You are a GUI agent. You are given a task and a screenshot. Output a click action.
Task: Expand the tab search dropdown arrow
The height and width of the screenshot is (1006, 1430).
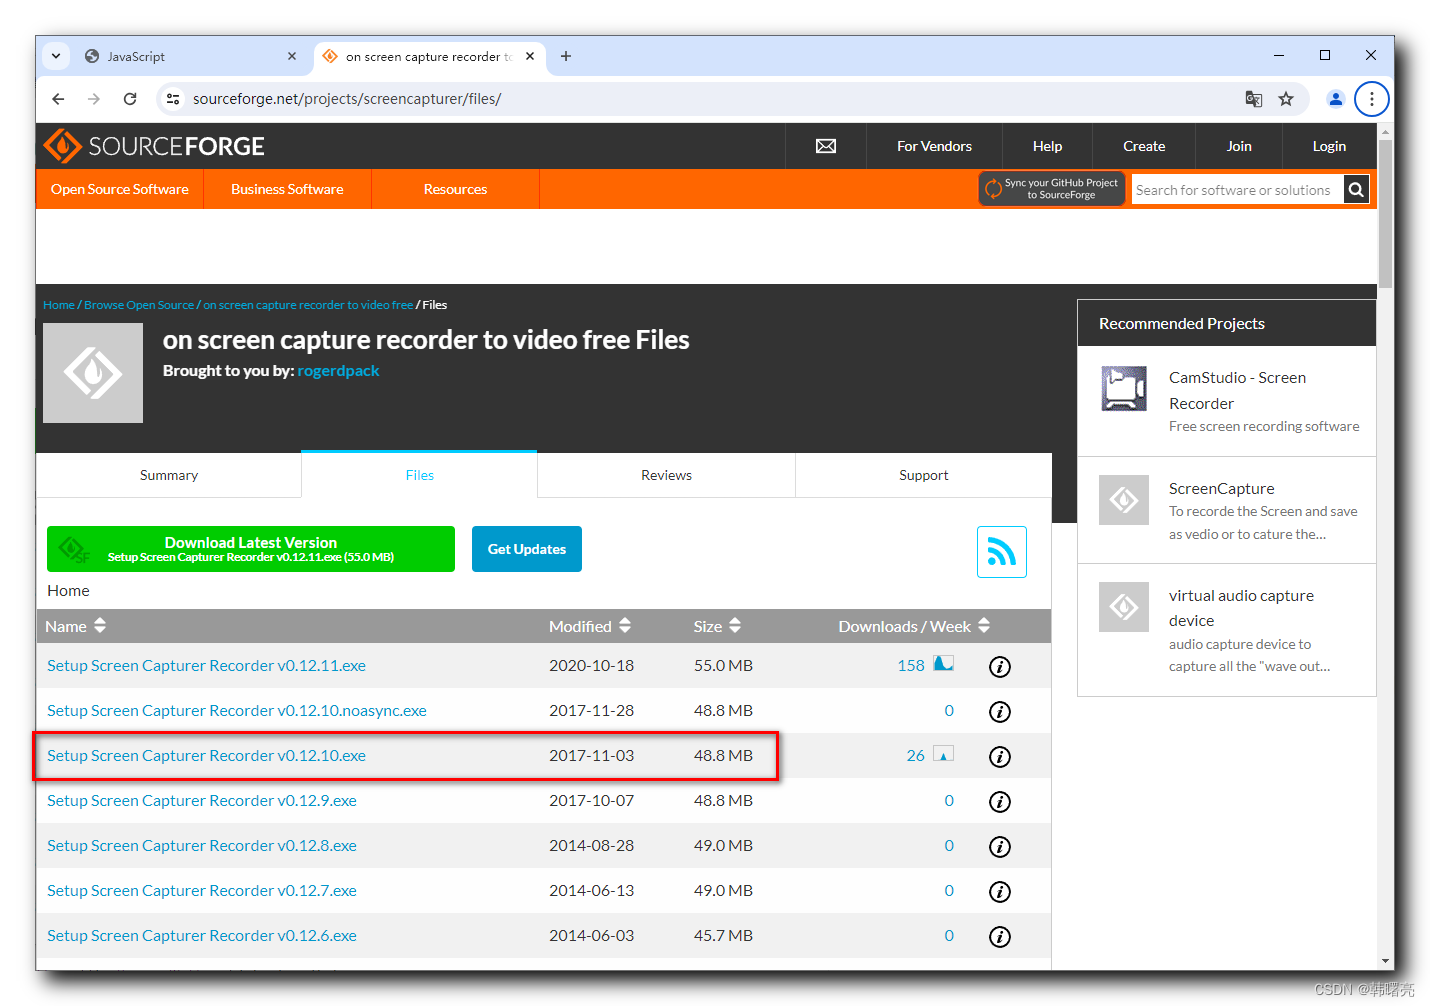click(56, 56)
